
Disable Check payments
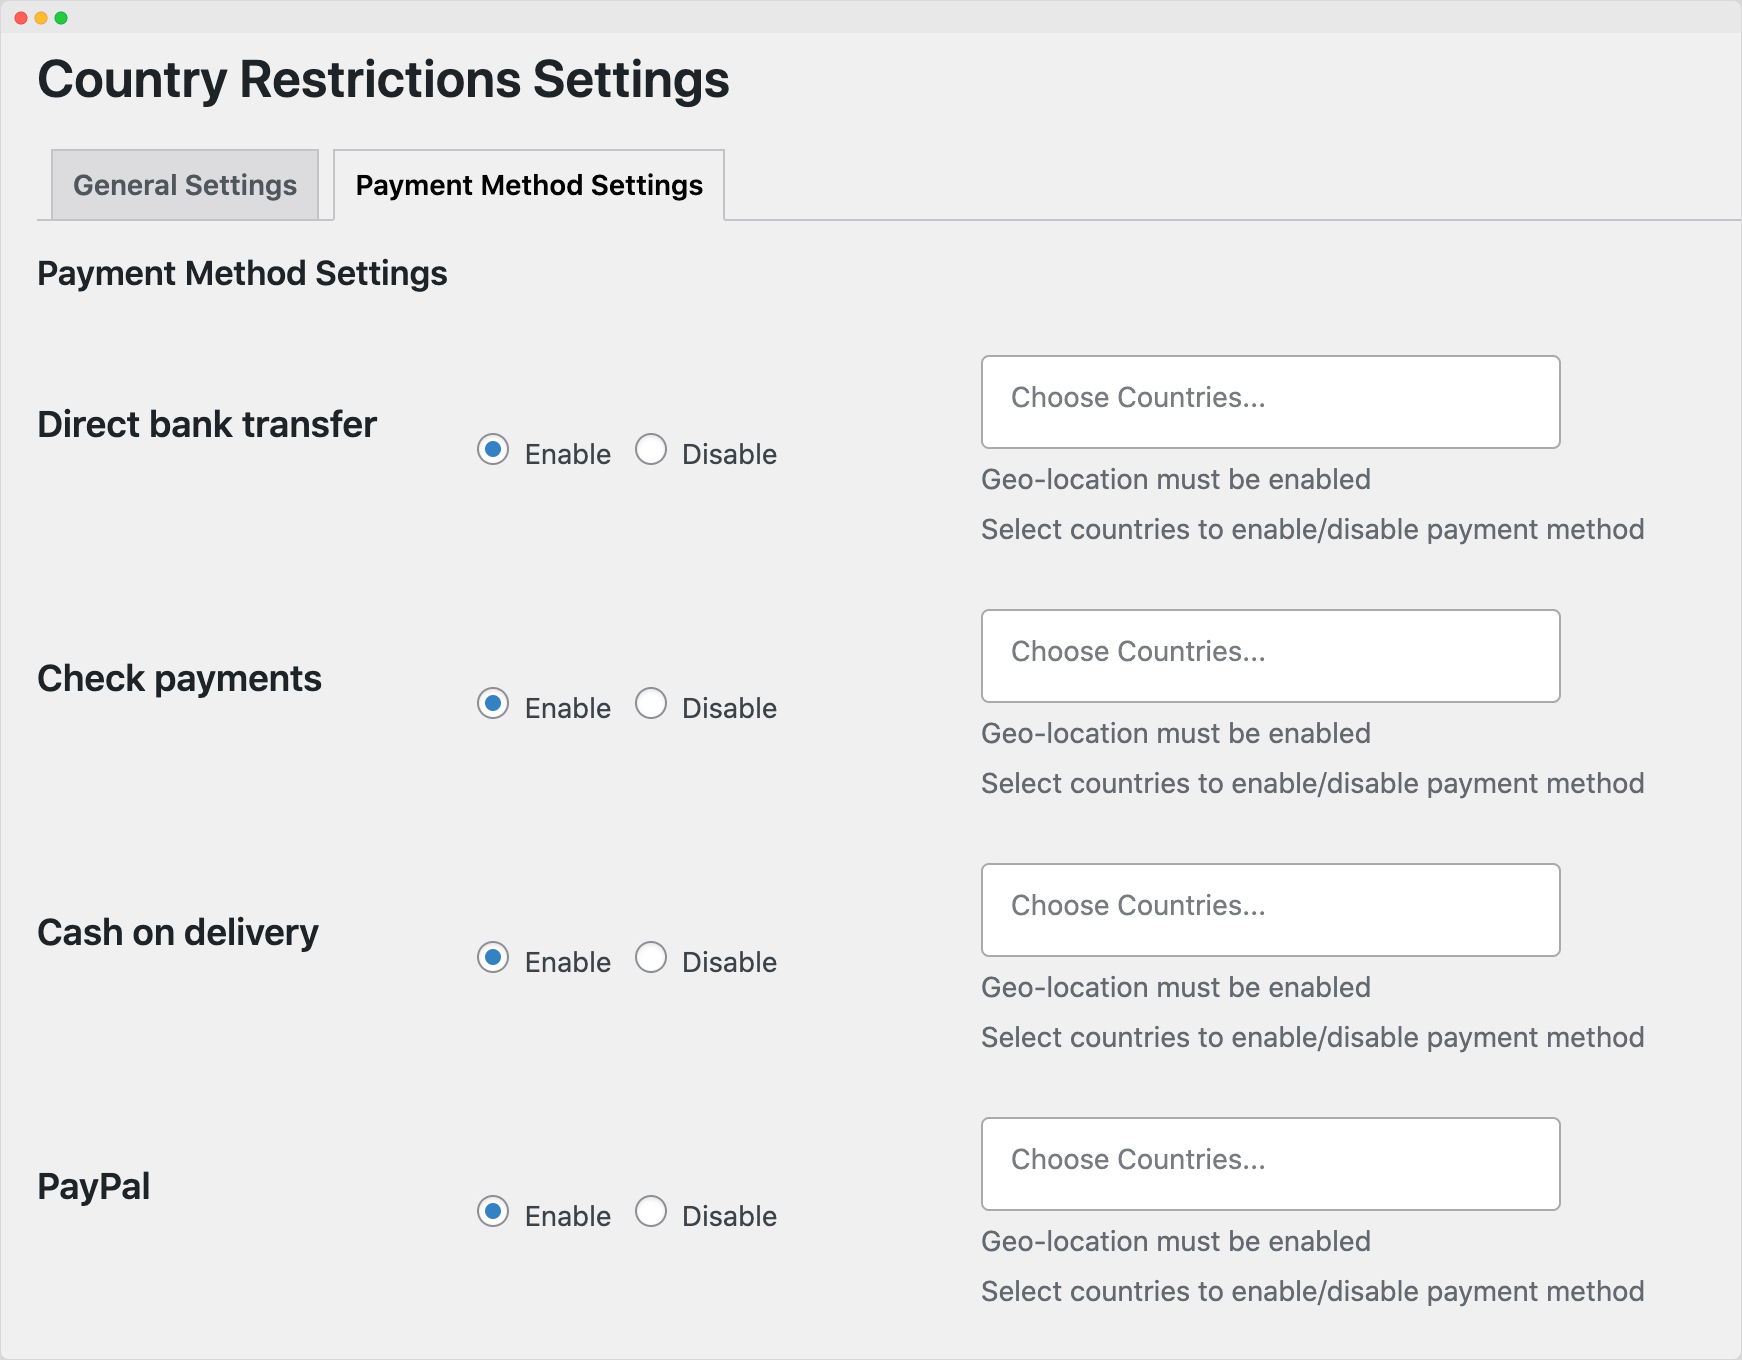pyautogui.click(x=652, y=705)
